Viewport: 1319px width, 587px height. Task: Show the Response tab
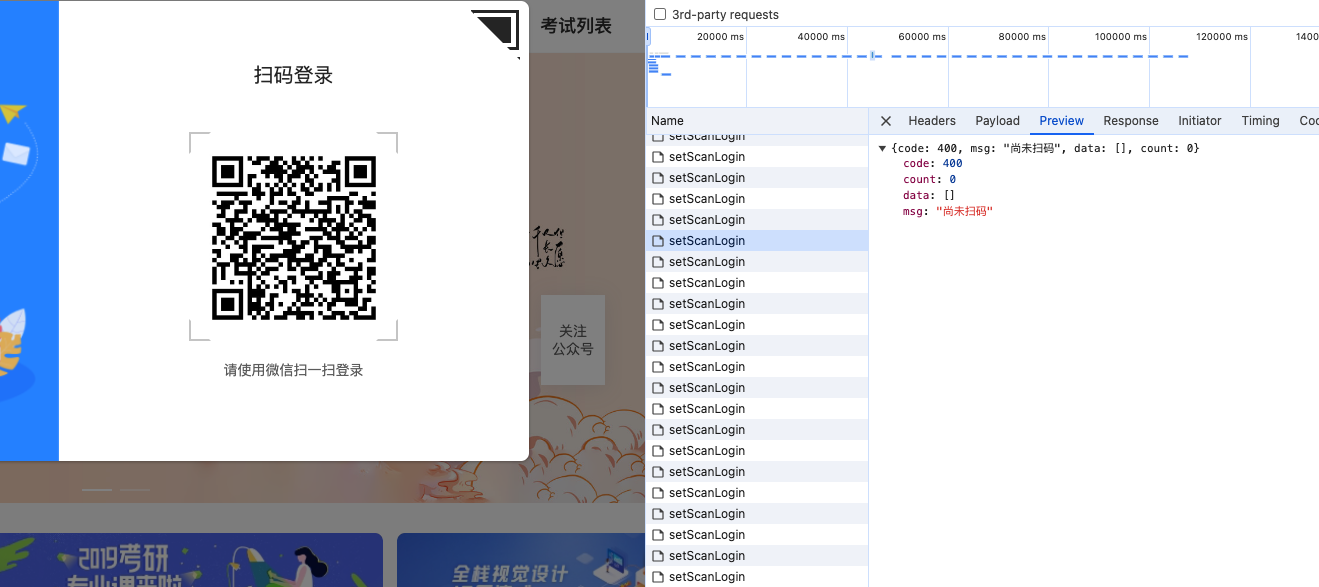(x=1131, y=121)
